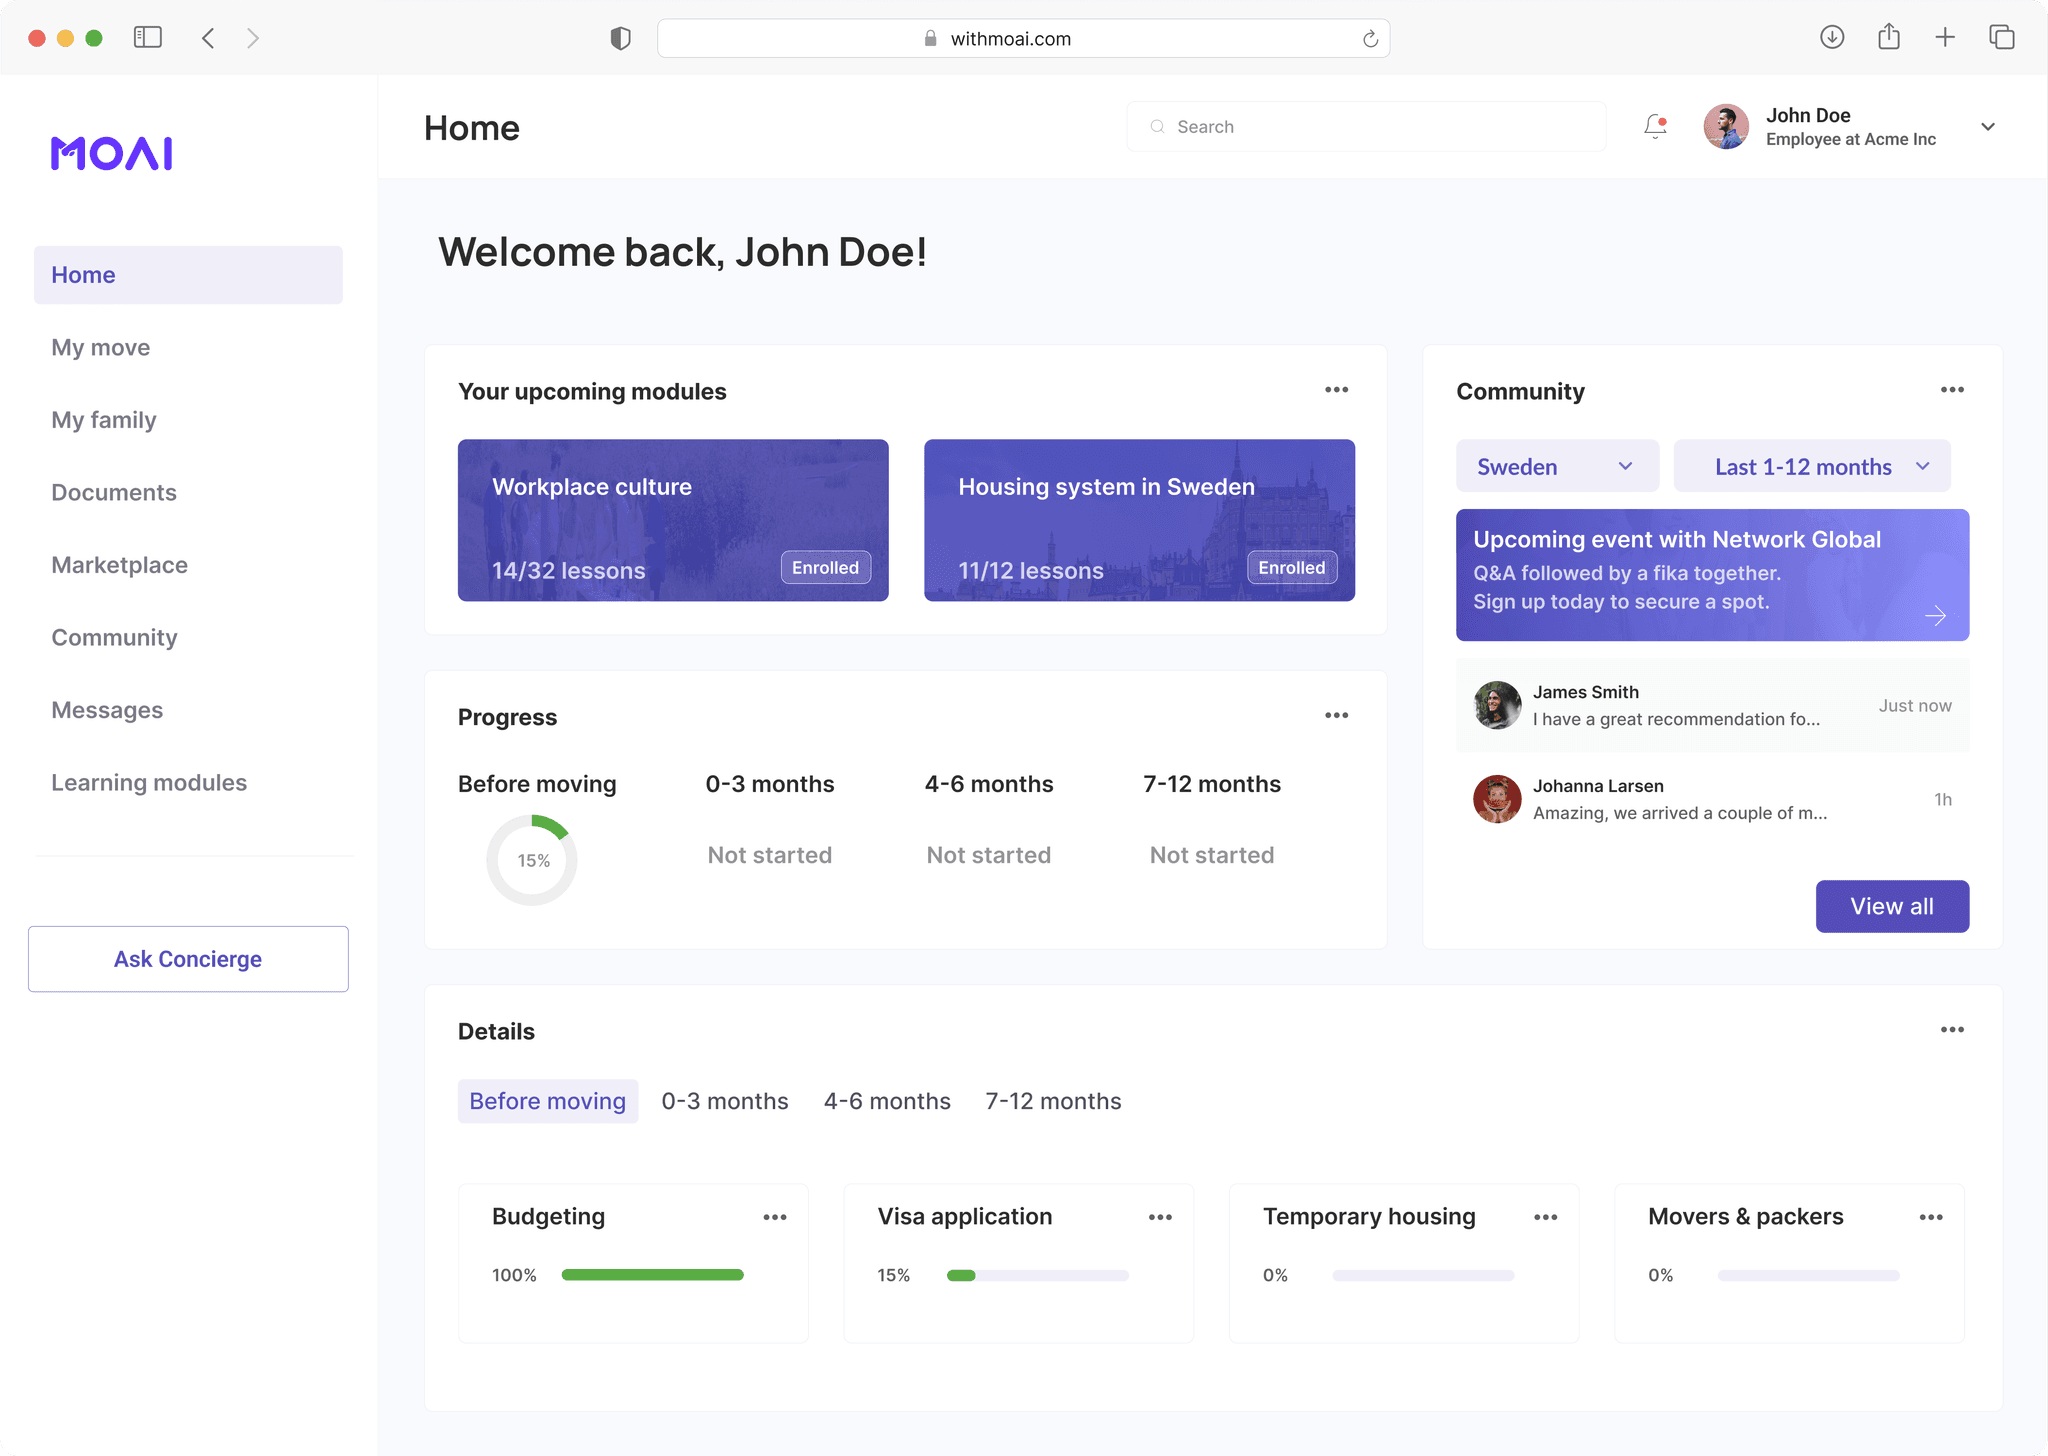Open the three-dot menu on Upcoming modules
Viewport: 2048px width, 1456px height.
tap(1336, 390)
